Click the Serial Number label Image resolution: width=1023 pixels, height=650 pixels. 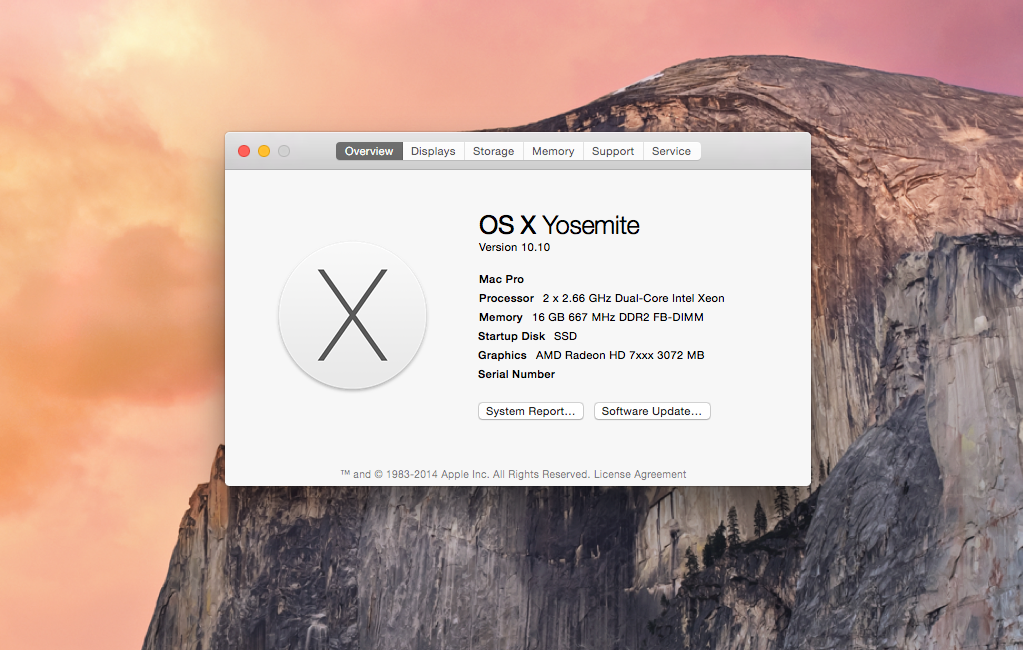tap(516, 374)
